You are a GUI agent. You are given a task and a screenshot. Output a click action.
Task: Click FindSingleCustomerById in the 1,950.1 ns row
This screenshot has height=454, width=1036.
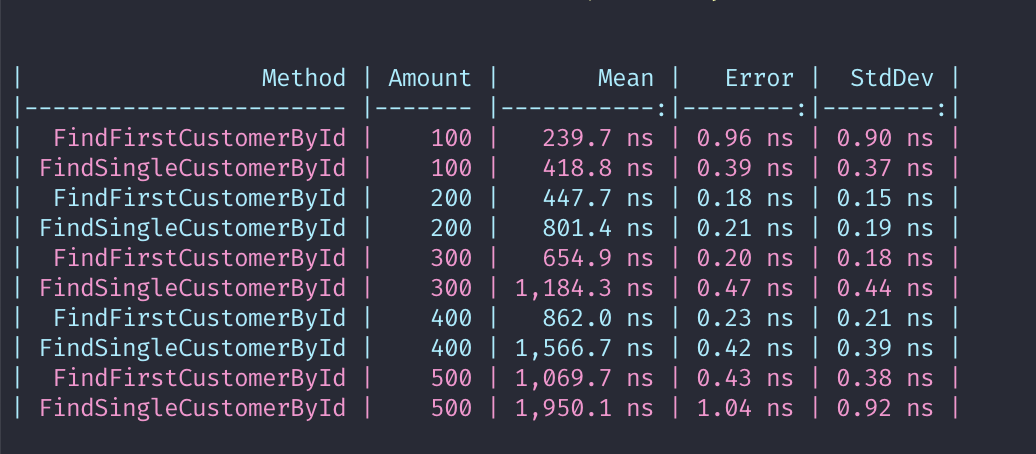point(192,408)
